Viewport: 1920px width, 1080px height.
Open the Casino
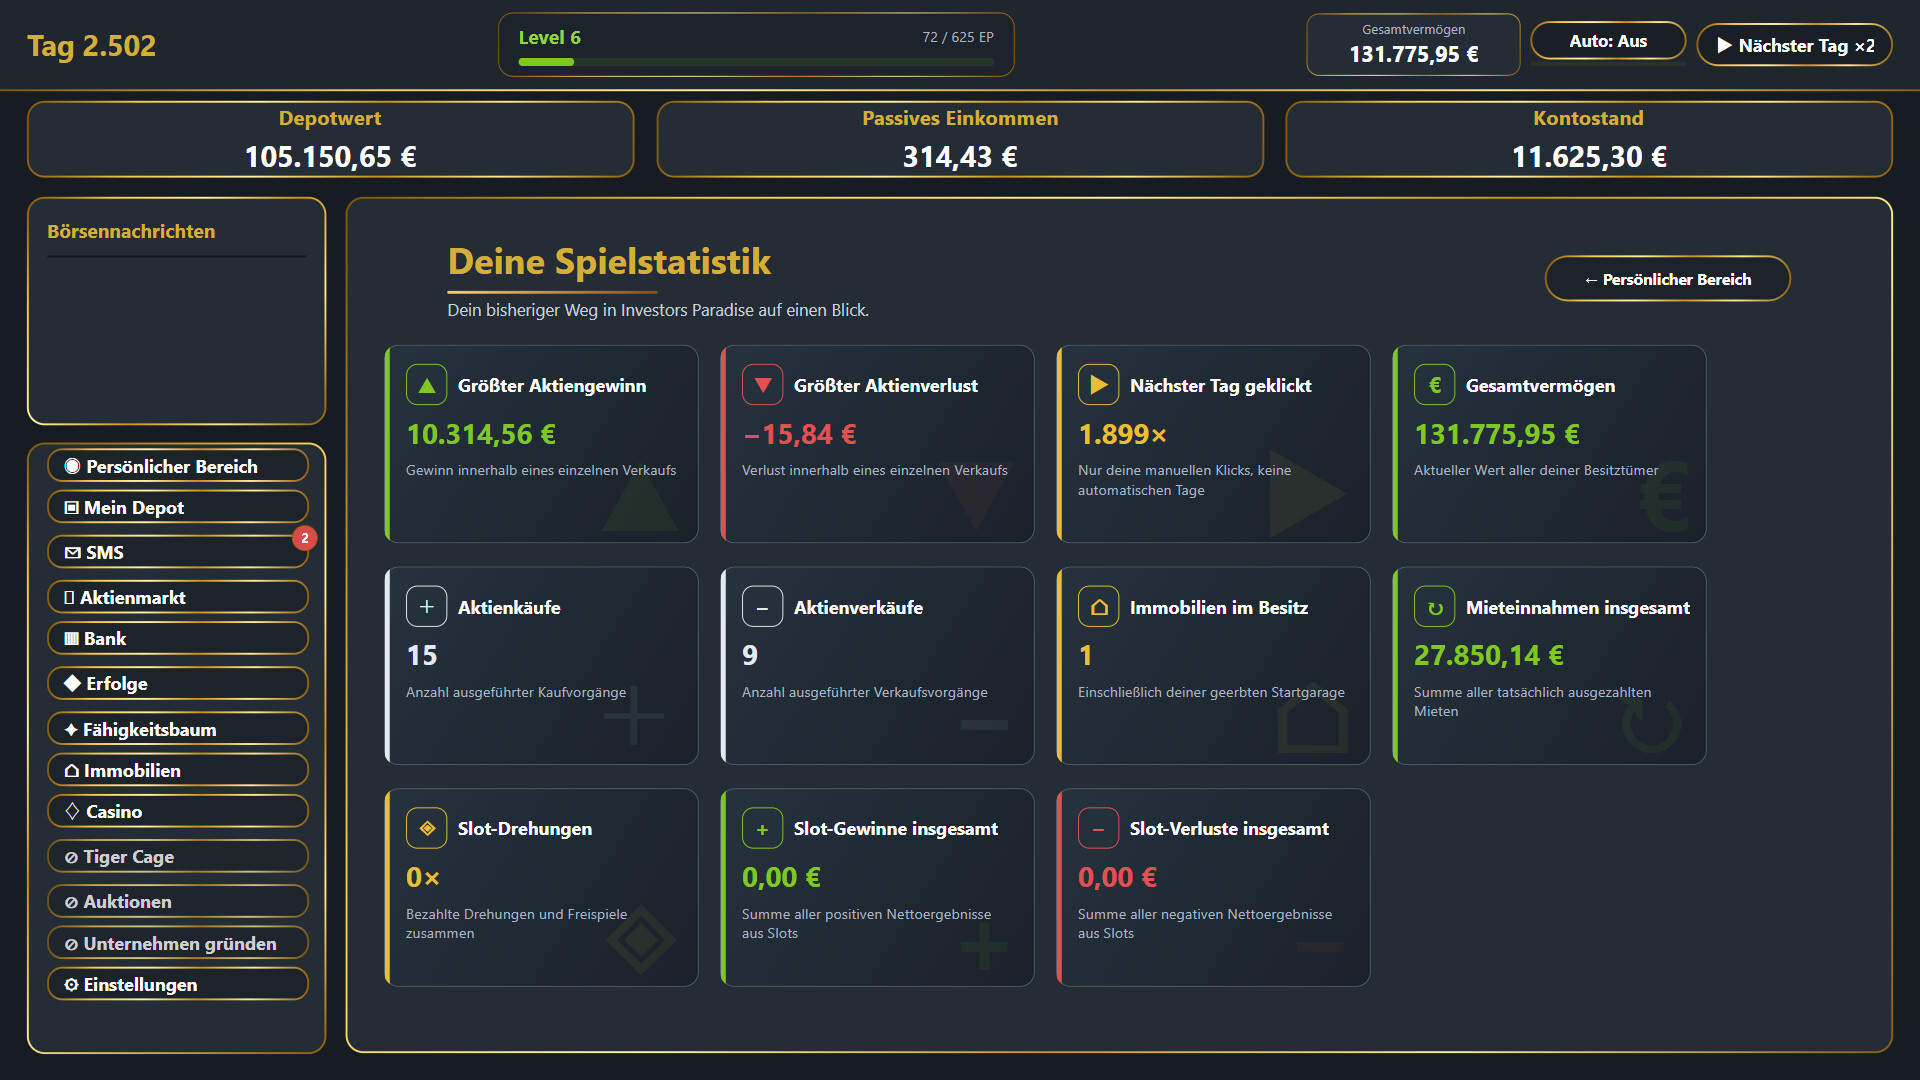coord(178,811)
